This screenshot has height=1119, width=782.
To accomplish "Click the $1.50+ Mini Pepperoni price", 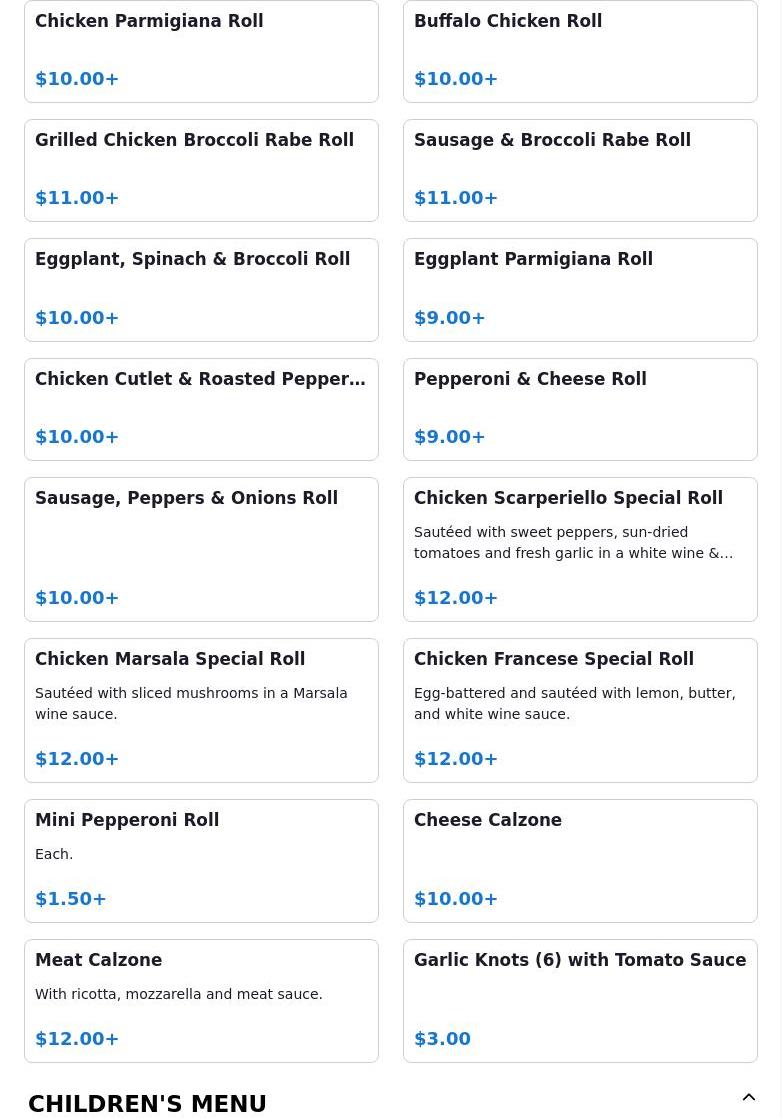I will tap(71, 899).
